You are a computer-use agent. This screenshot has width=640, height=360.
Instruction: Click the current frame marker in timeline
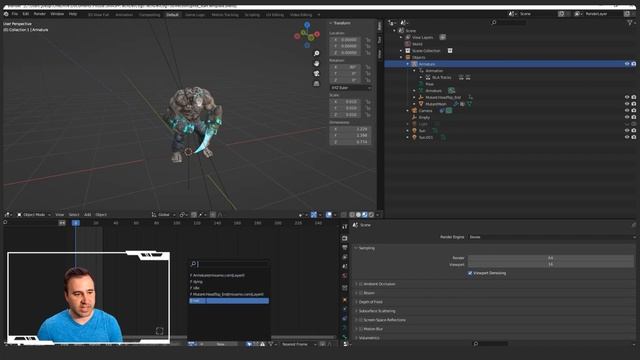[x=76, y=223]
